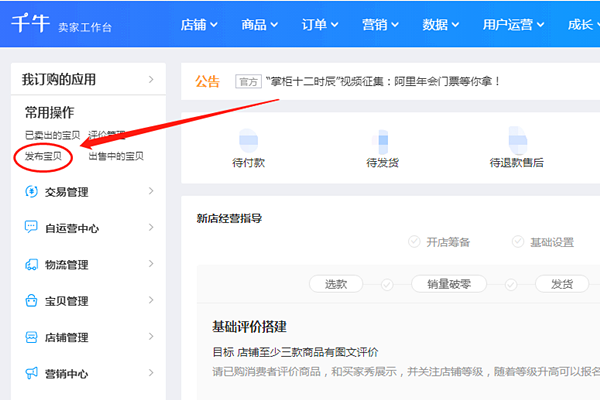This screenshot has width=600, height=400.
Task: Open the 交易管理 coin icon
Action: tap(31, 191)
